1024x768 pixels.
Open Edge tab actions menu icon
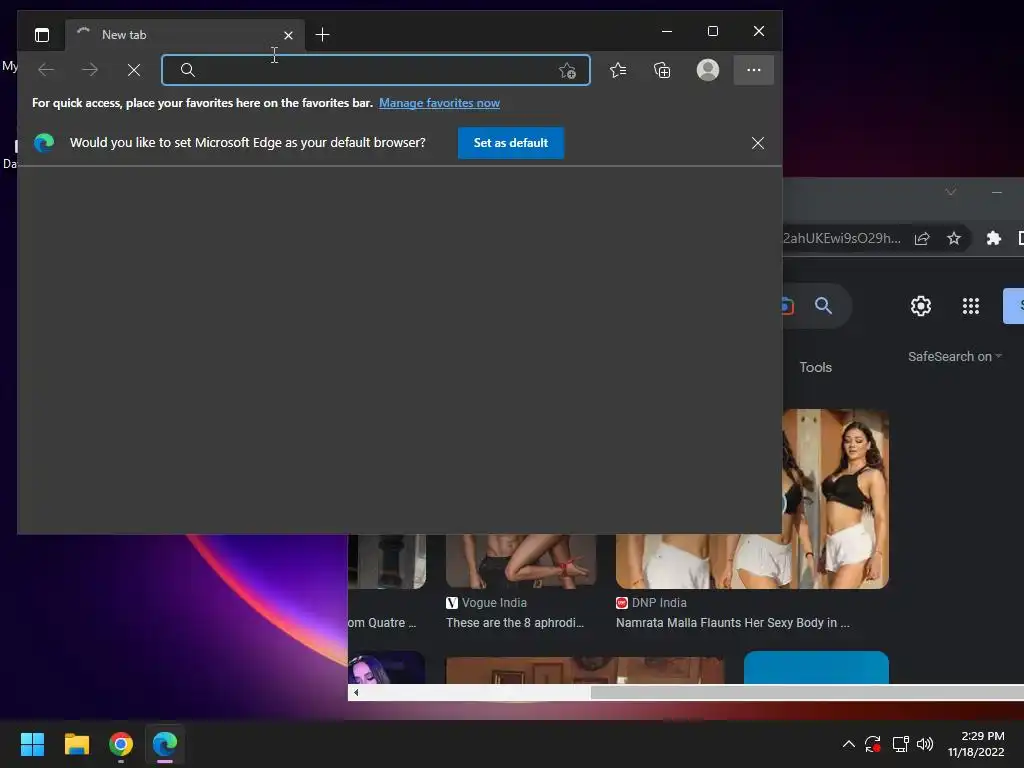pos(42,35)
